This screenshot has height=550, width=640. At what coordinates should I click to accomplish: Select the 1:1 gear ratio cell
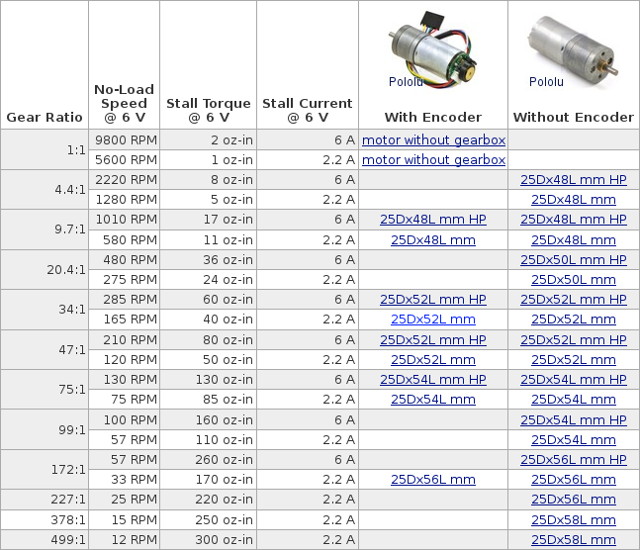point(44,150)
